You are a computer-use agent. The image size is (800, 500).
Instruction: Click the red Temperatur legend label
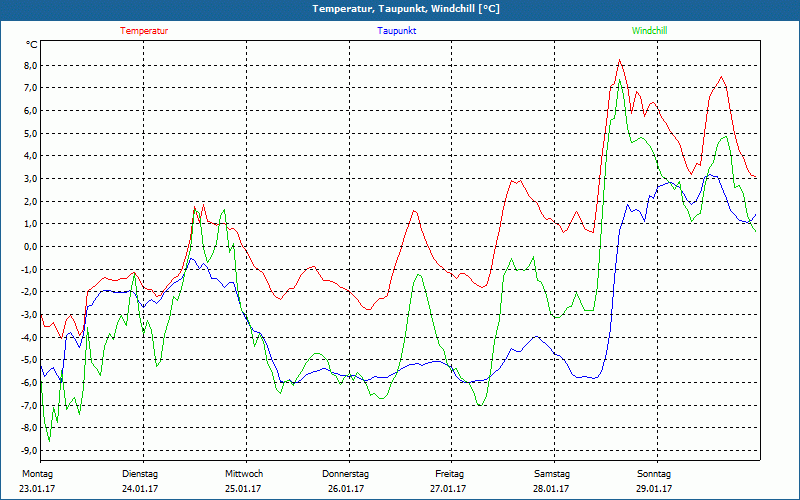click(144, 31)
